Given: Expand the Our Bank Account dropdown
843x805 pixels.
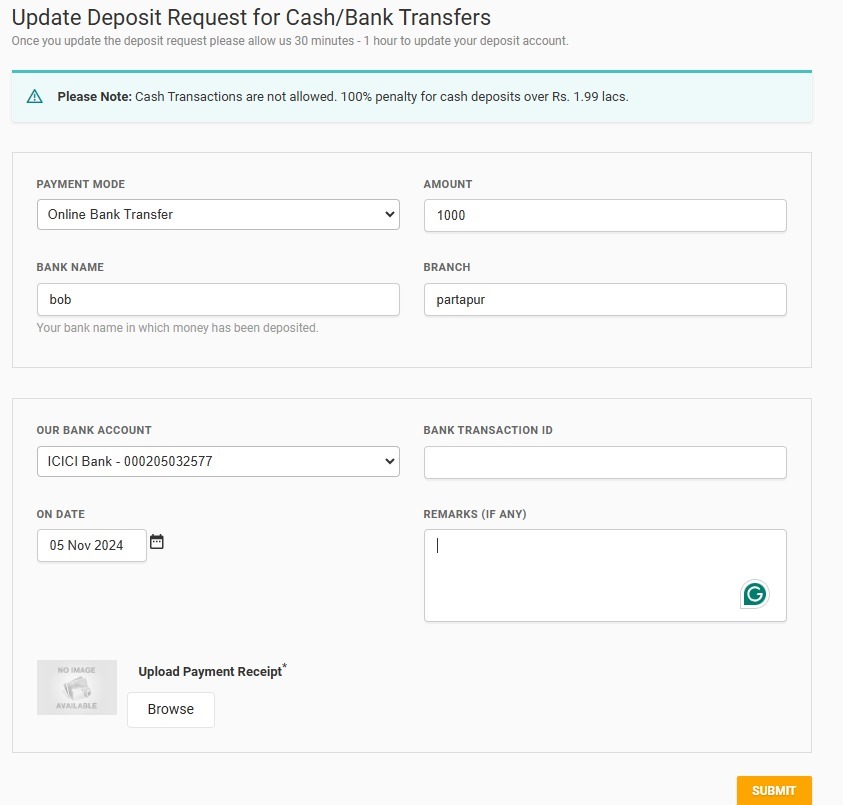Looking at the screenshot, I should (217, 462).
